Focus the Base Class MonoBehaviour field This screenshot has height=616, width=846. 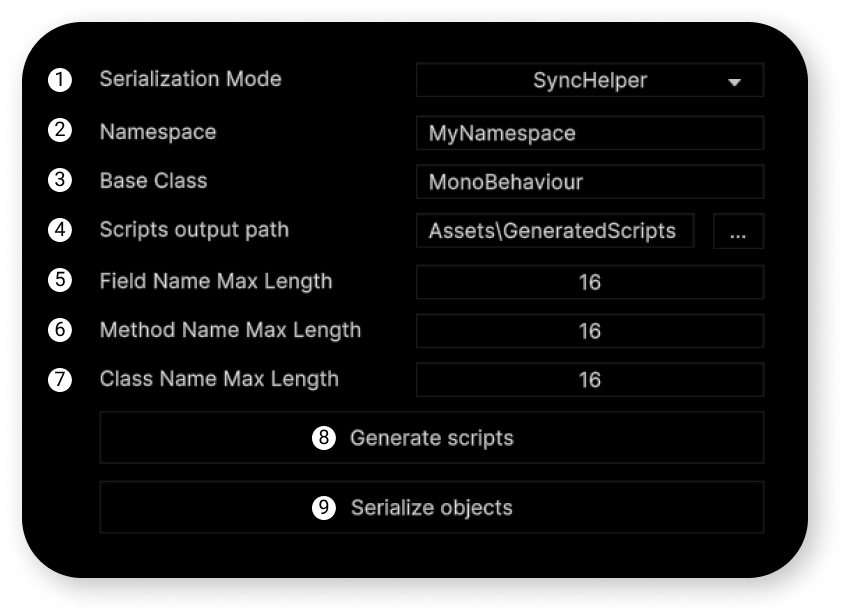590,182
